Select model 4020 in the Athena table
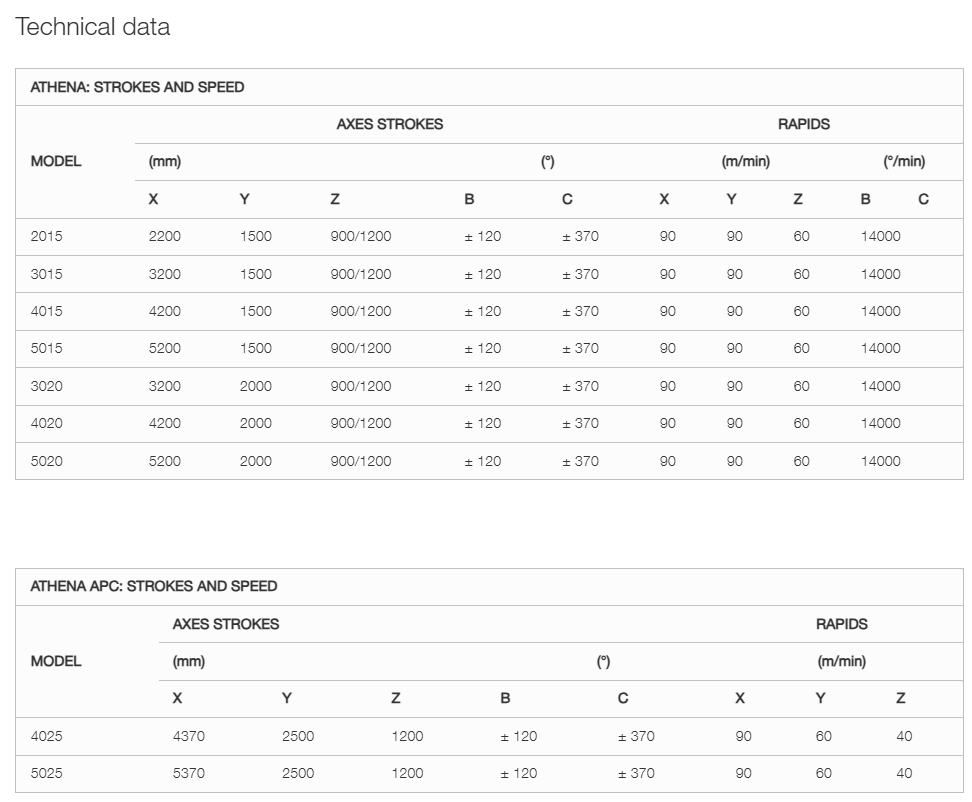The width and height of the screenshot is (972, 802). point(46,423)
